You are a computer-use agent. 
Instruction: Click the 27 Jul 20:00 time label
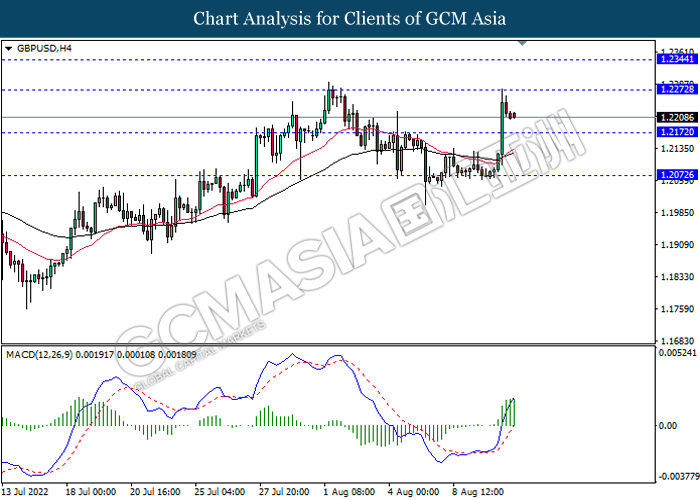click(284, 492)
